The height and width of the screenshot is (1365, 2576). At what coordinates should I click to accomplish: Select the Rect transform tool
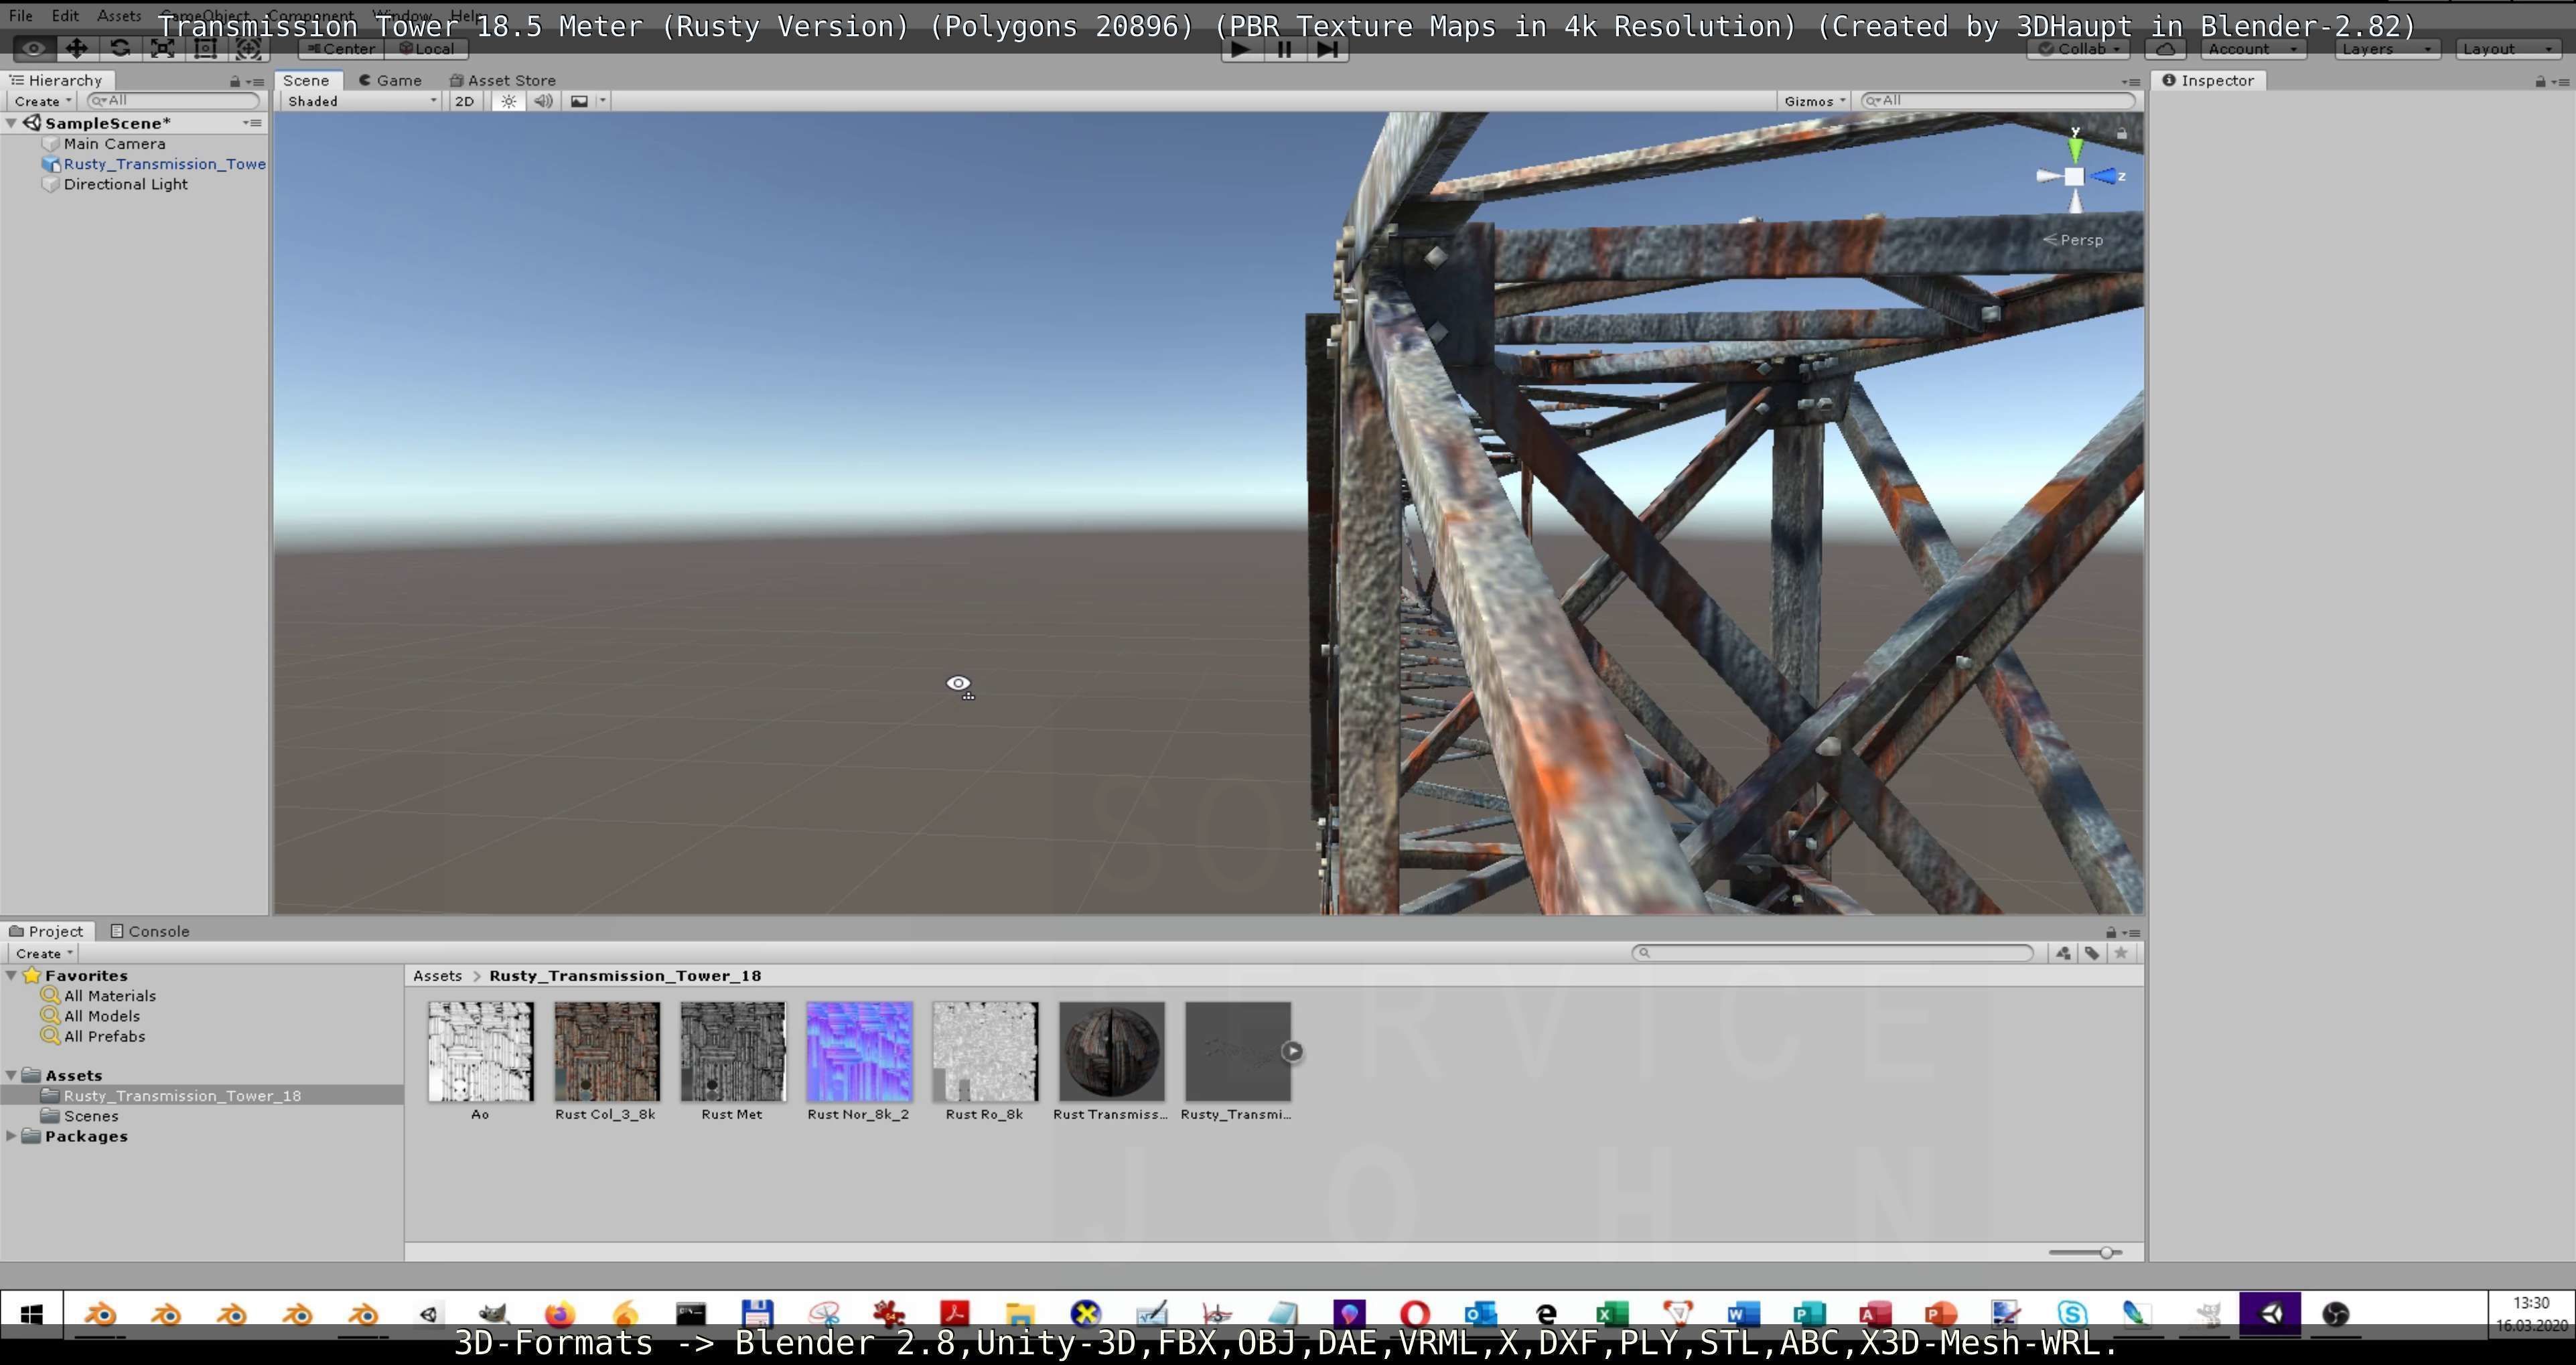pyautogui.click(x=206, y=48)
